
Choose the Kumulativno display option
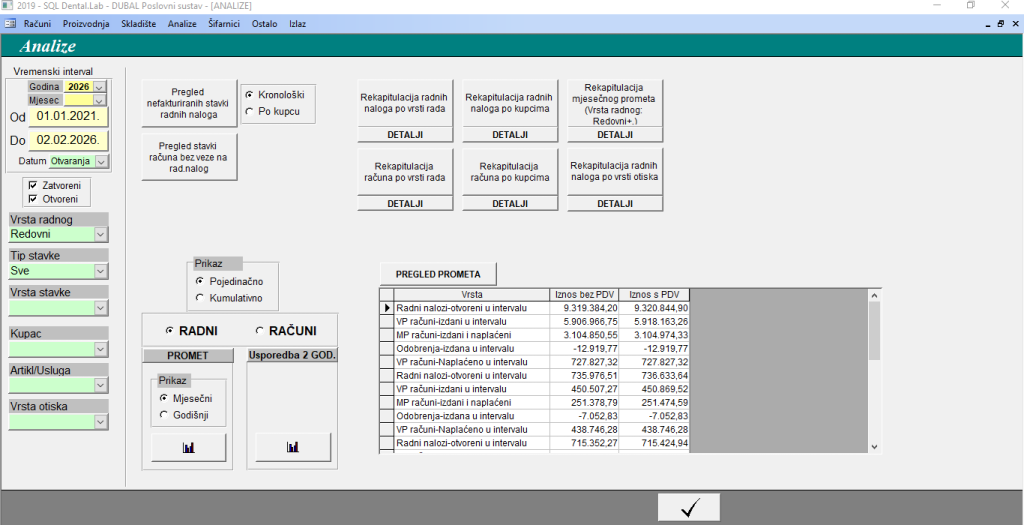pos(200,297)
